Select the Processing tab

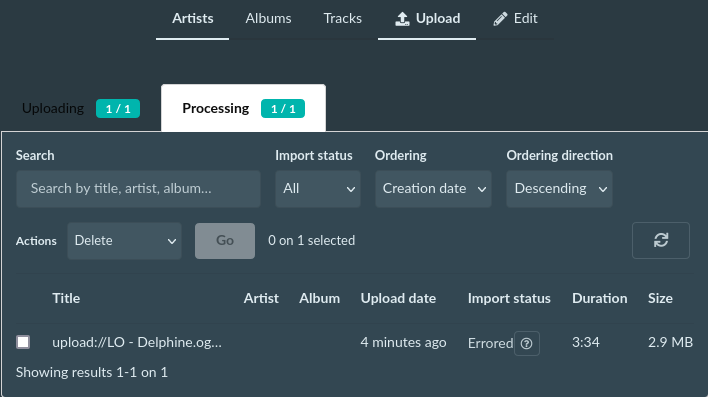click(x=243, y=108)
